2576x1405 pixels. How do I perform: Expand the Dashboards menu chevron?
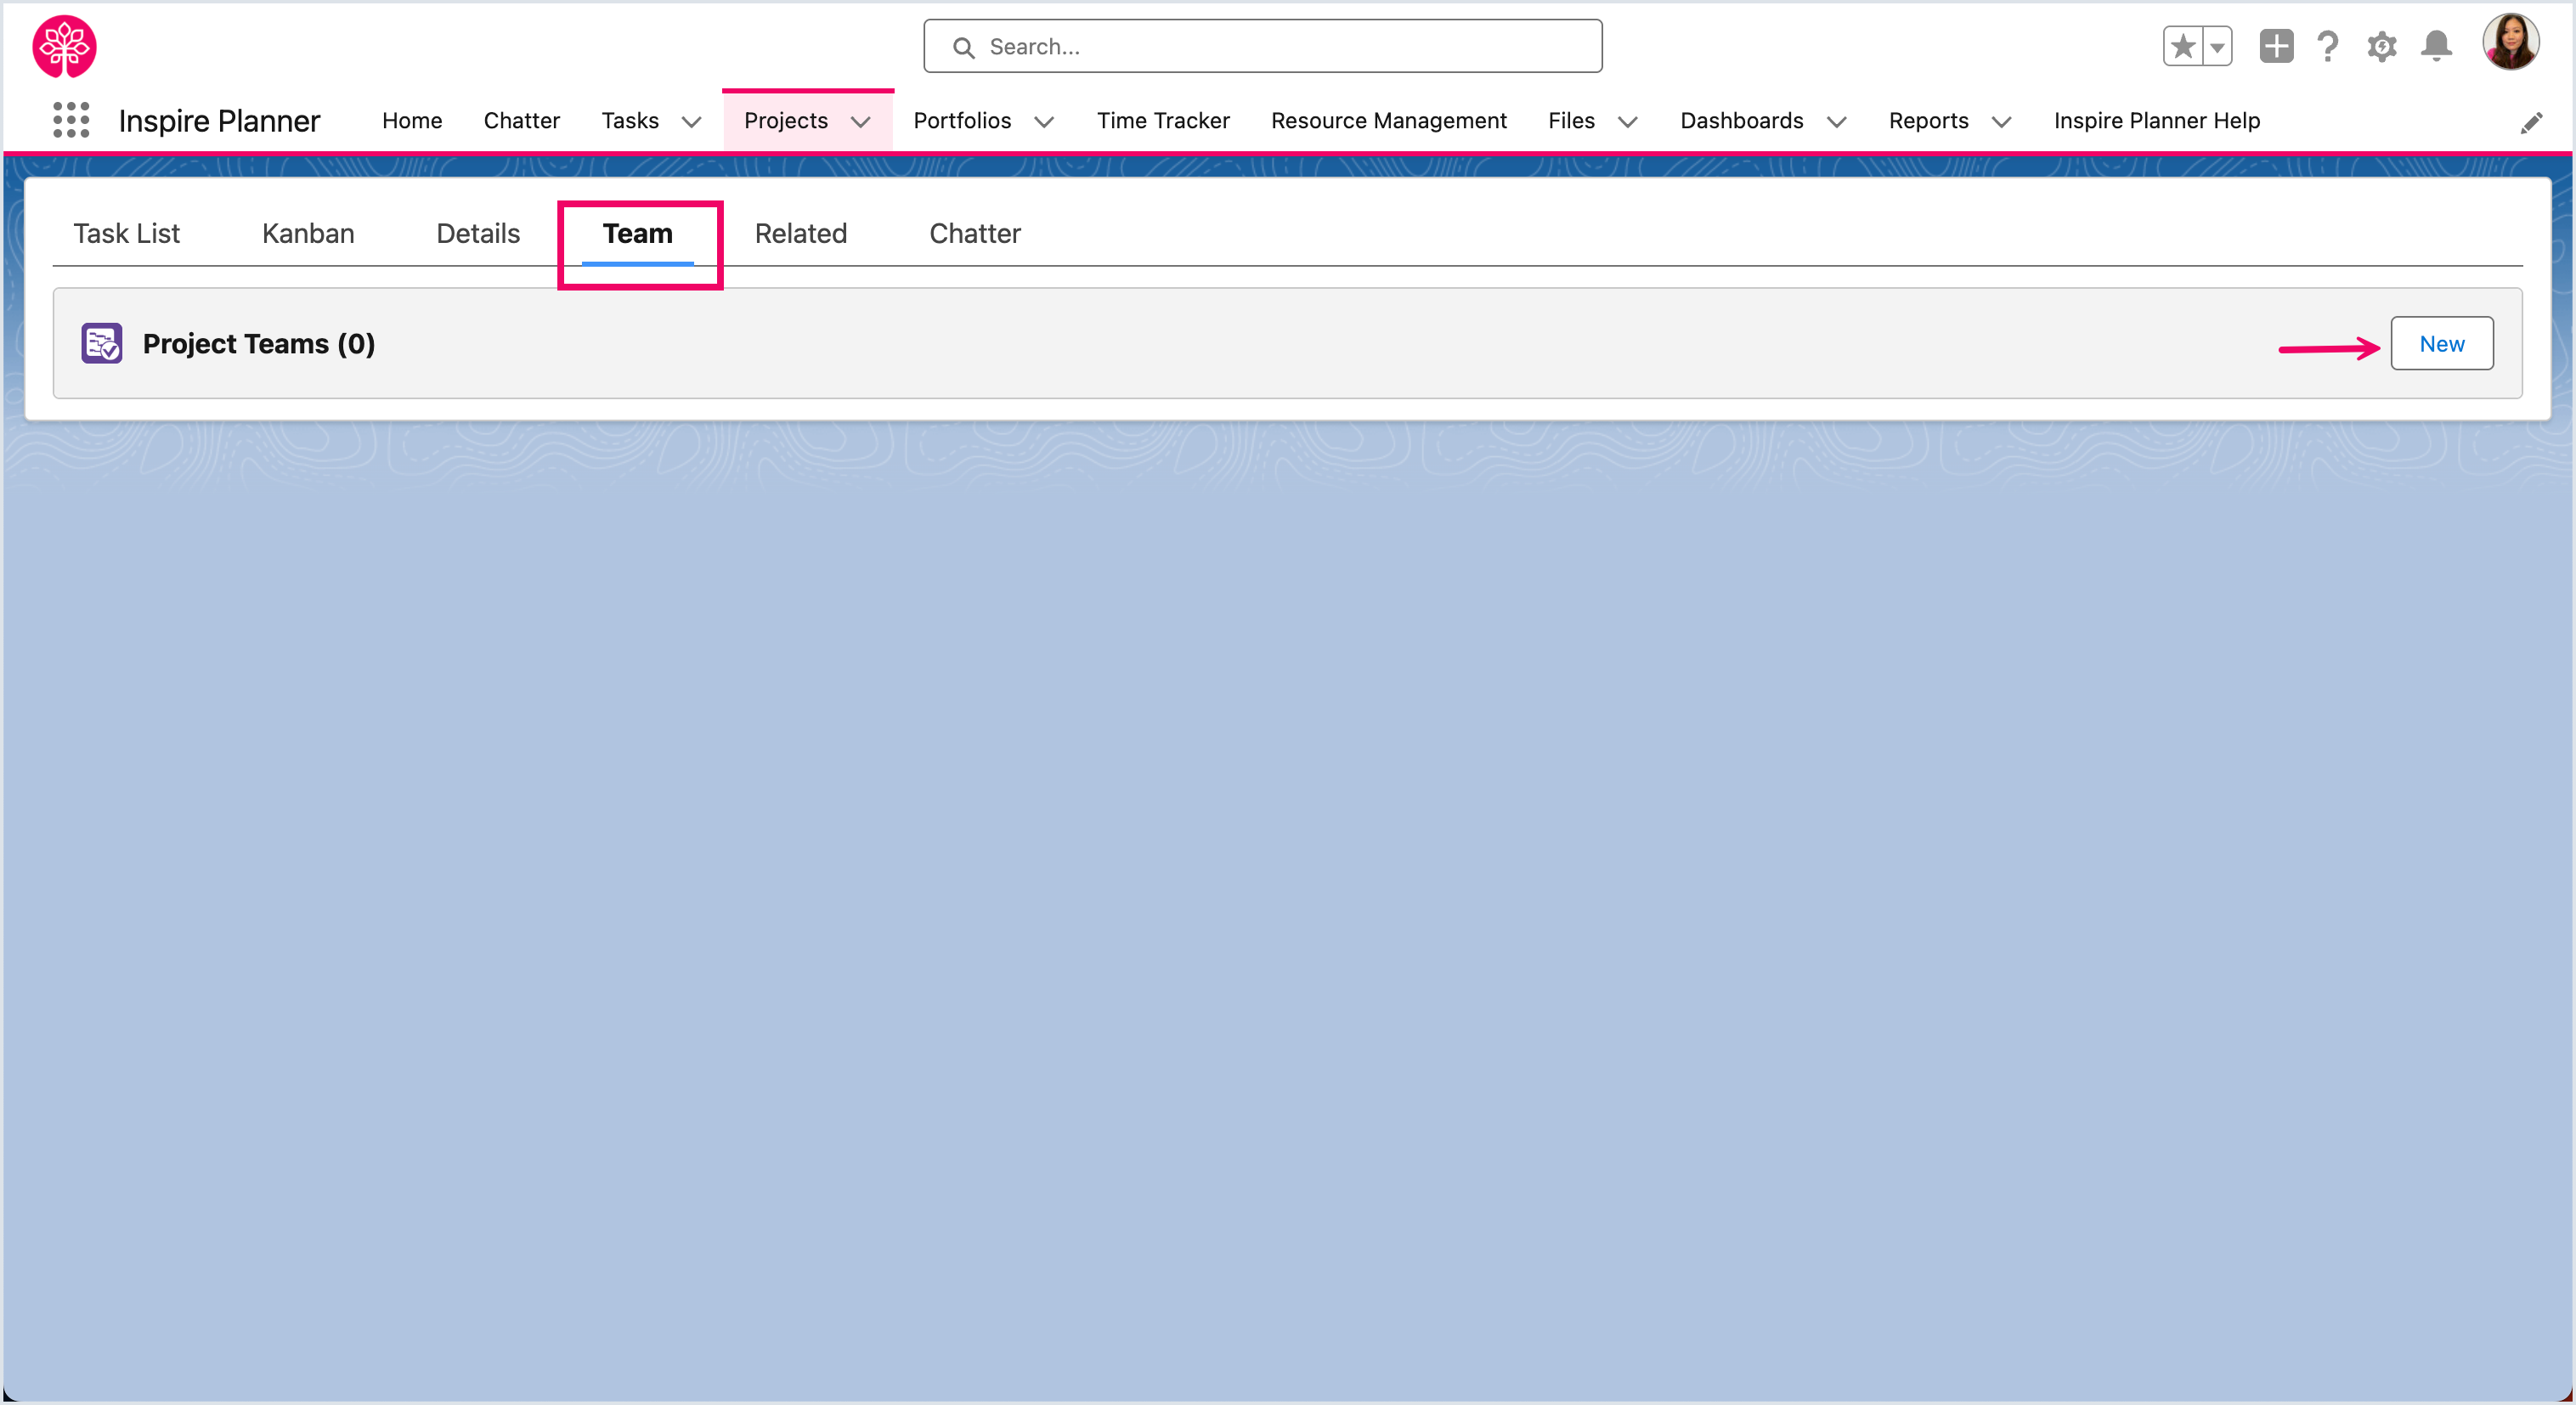(x=1837, y=122)
